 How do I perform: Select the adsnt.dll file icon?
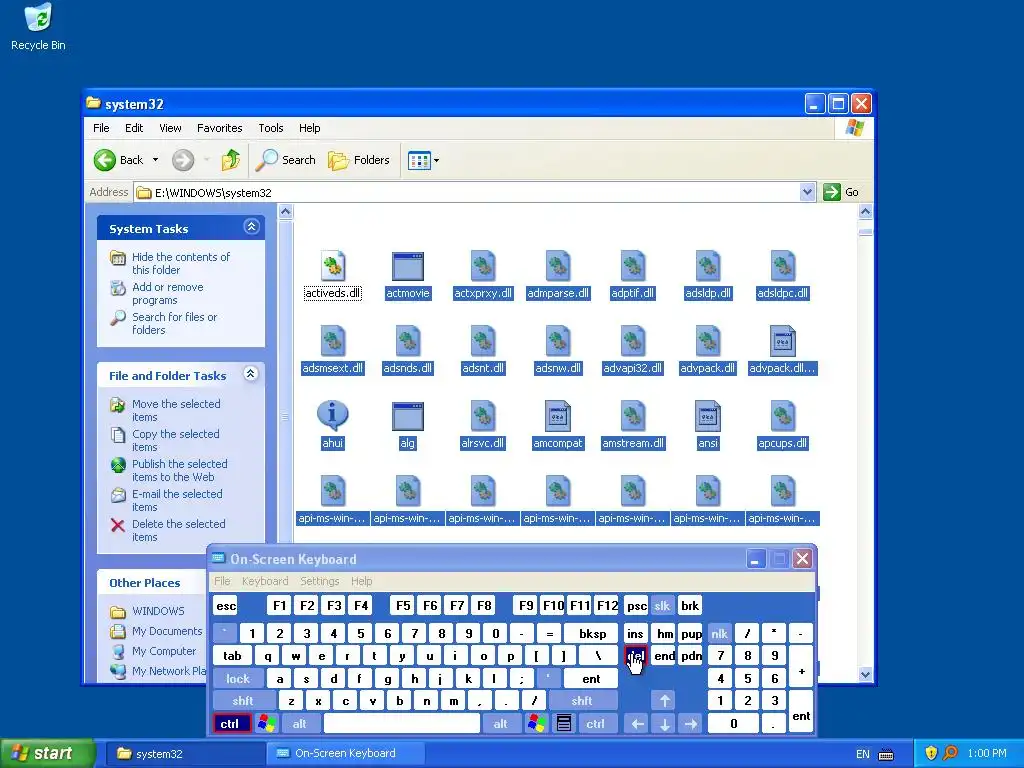point(483,341)
